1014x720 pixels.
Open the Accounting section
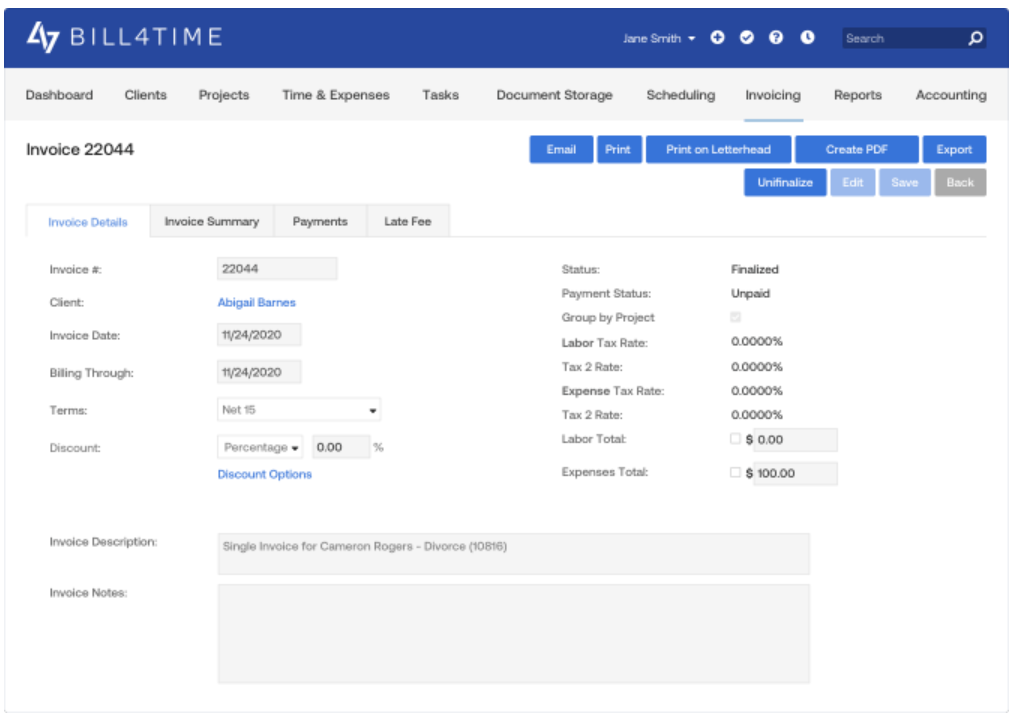coord(951,95)
